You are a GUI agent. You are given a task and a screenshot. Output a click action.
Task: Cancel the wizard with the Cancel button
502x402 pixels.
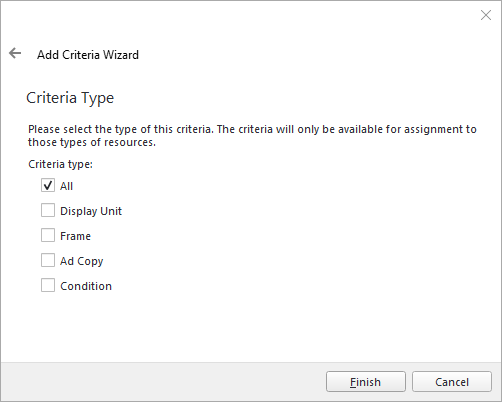(452, 382)
